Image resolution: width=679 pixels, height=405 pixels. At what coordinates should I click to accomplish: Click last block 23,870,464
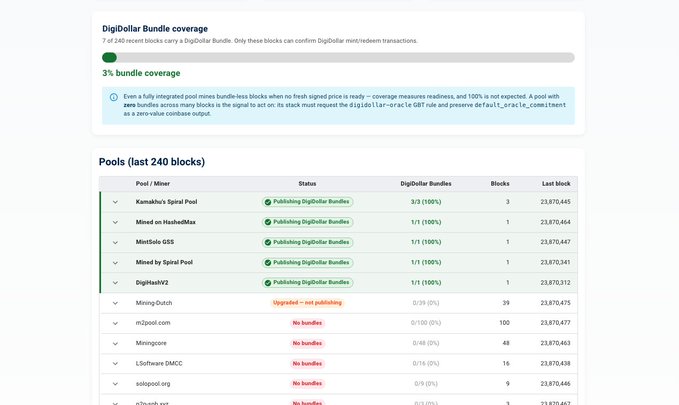pos(556,222)
